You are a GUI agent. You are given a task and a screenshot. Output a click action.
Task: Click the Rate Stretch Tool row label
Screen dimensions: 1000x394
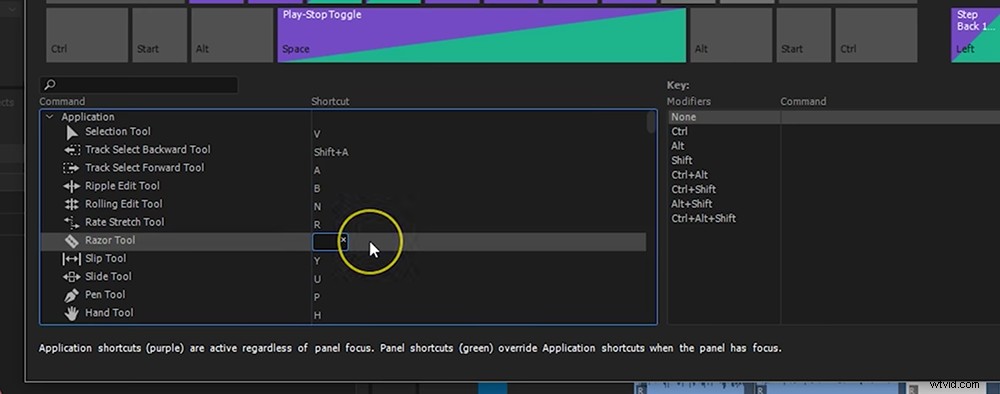(x=124, y=223)
